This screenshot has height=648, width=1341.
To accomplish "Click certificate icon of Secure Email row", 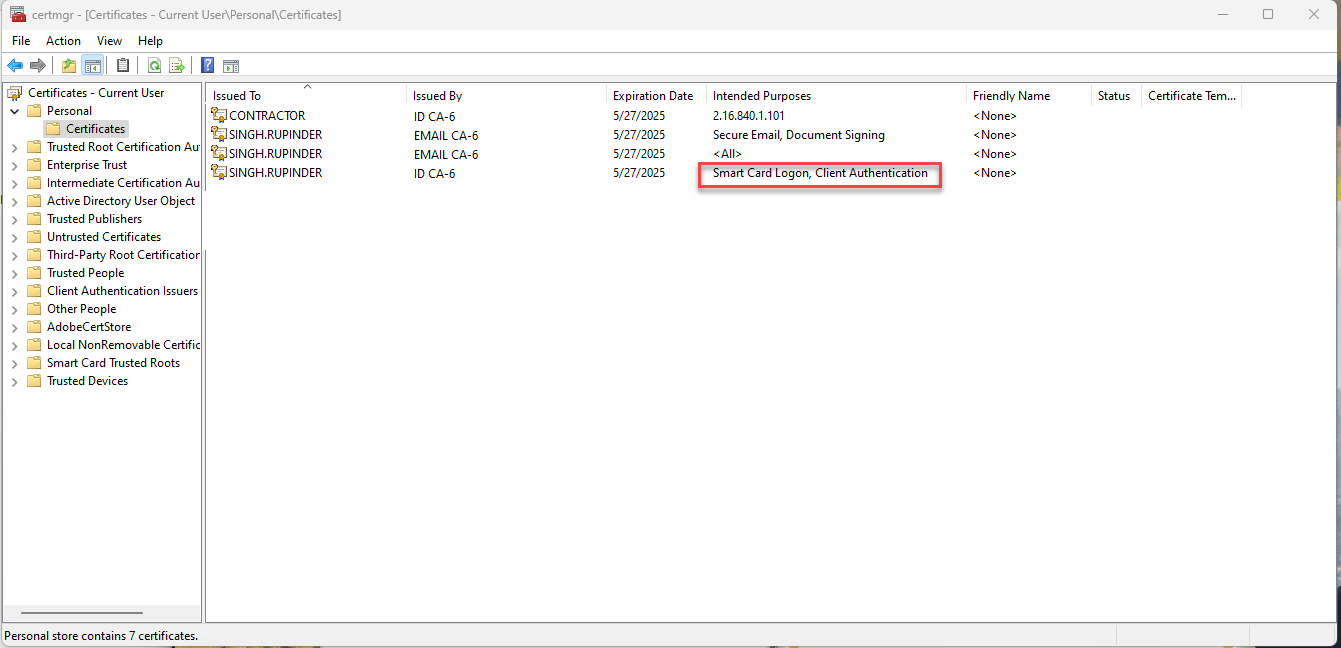I will click(220, 135).
